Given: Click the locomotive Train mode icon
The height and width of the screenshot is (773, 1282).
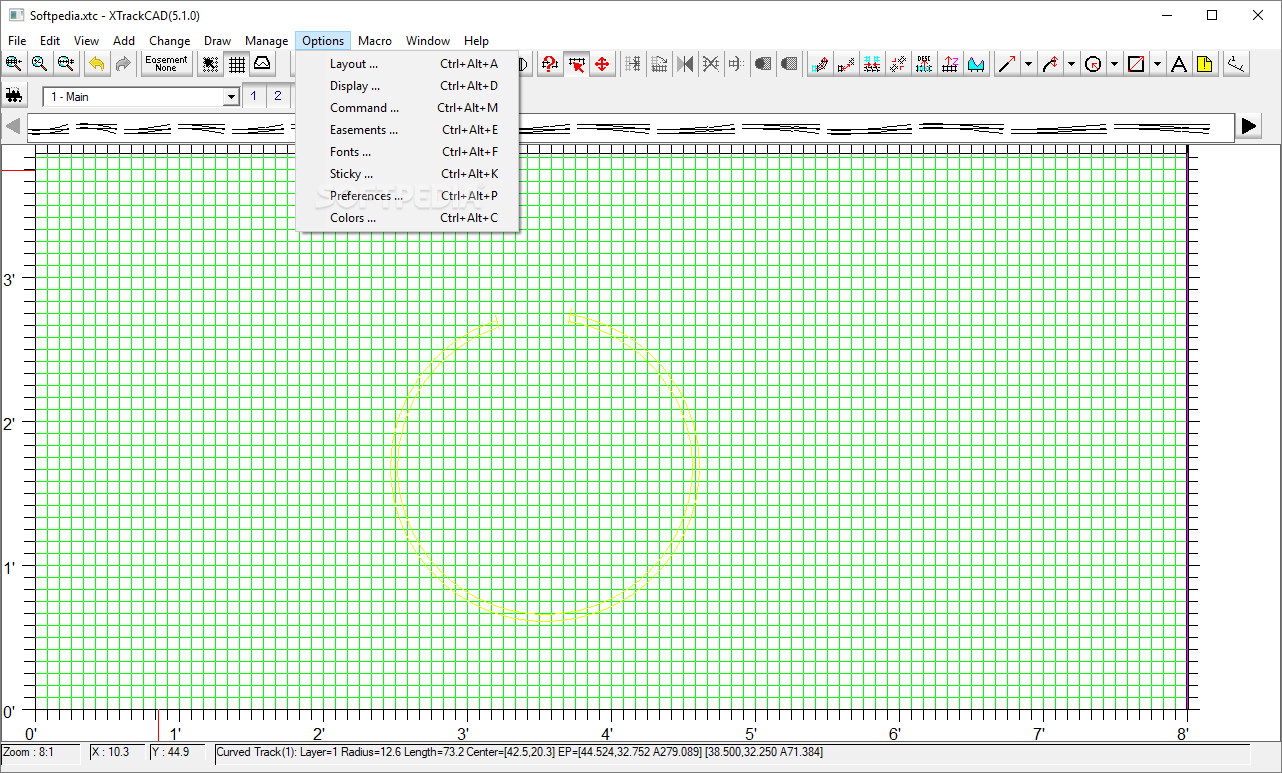Looking at the screenshot, I should [14, 96].
